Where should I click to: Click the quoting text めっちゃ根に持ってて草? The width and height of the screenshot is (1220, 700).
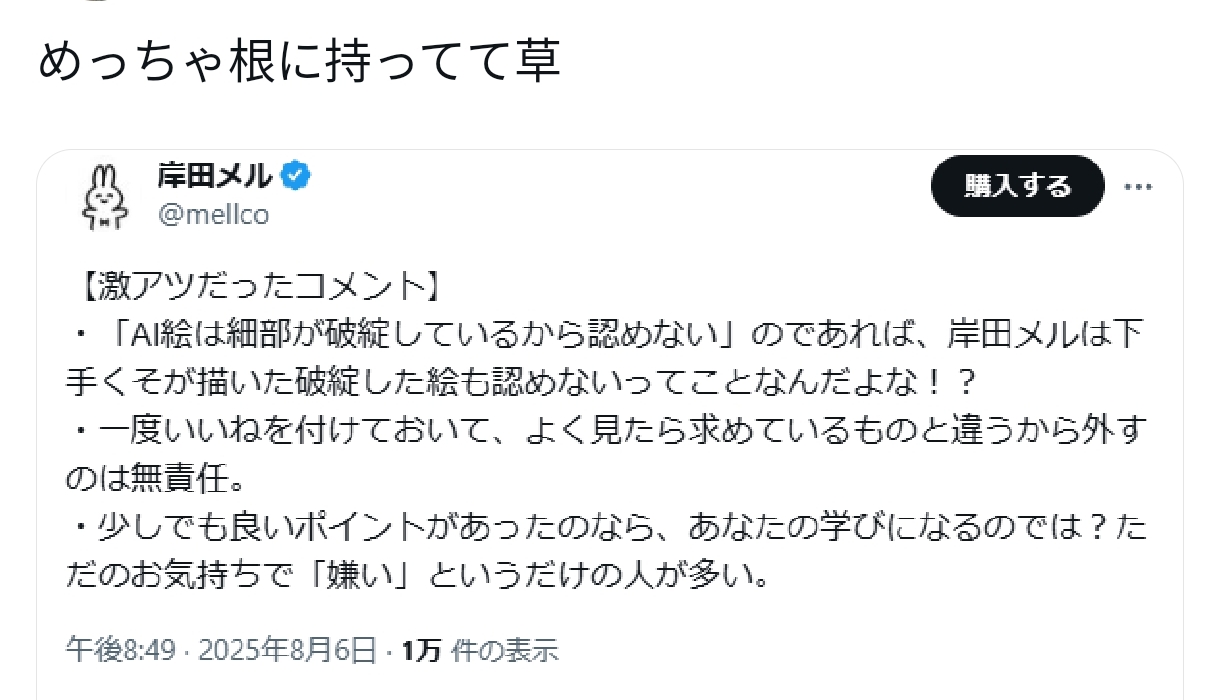[299, 62]
